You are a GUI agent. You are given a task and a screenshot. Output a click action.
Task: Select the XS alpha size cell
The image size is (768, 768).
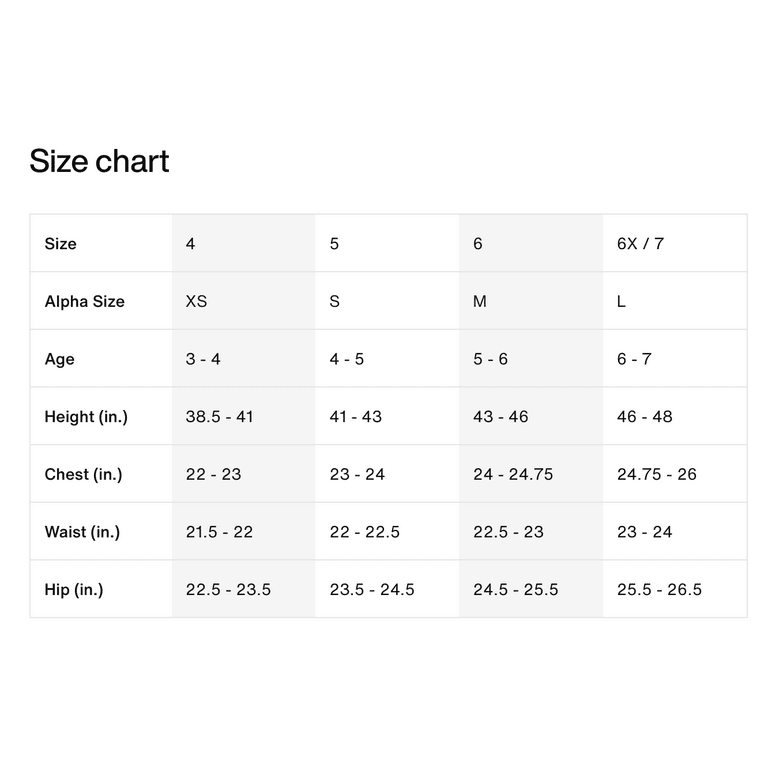[197, 301]
